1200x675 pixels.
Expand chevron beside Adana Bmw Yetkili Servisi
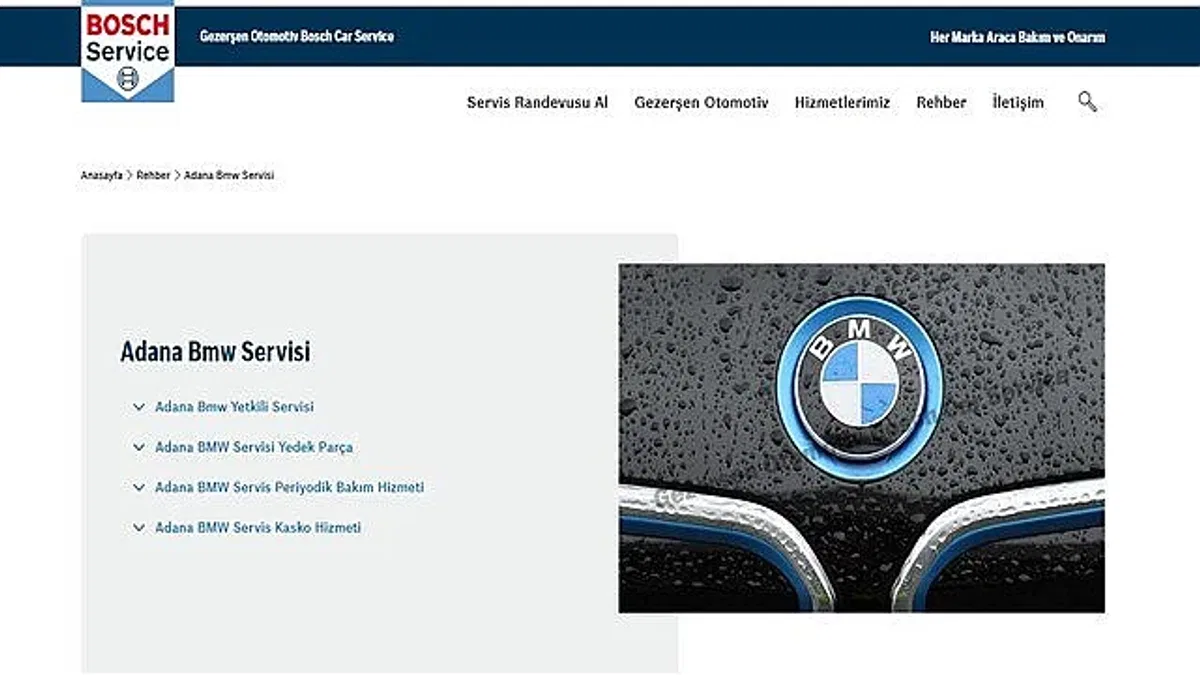pyautogui.click(x=139, y=407)
